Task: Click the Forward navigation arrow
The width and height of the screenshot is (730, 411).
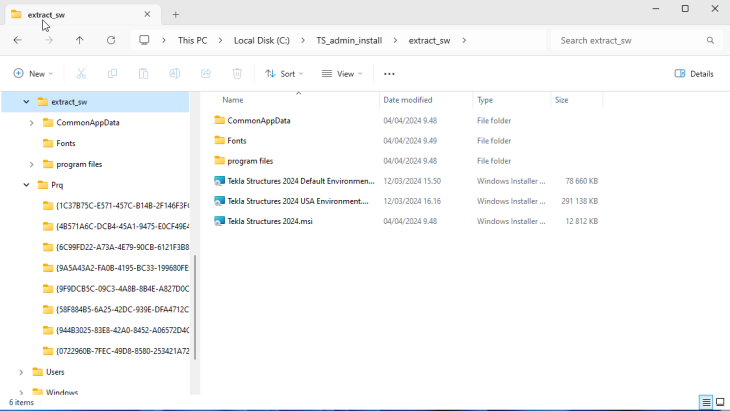Action: 48,40
